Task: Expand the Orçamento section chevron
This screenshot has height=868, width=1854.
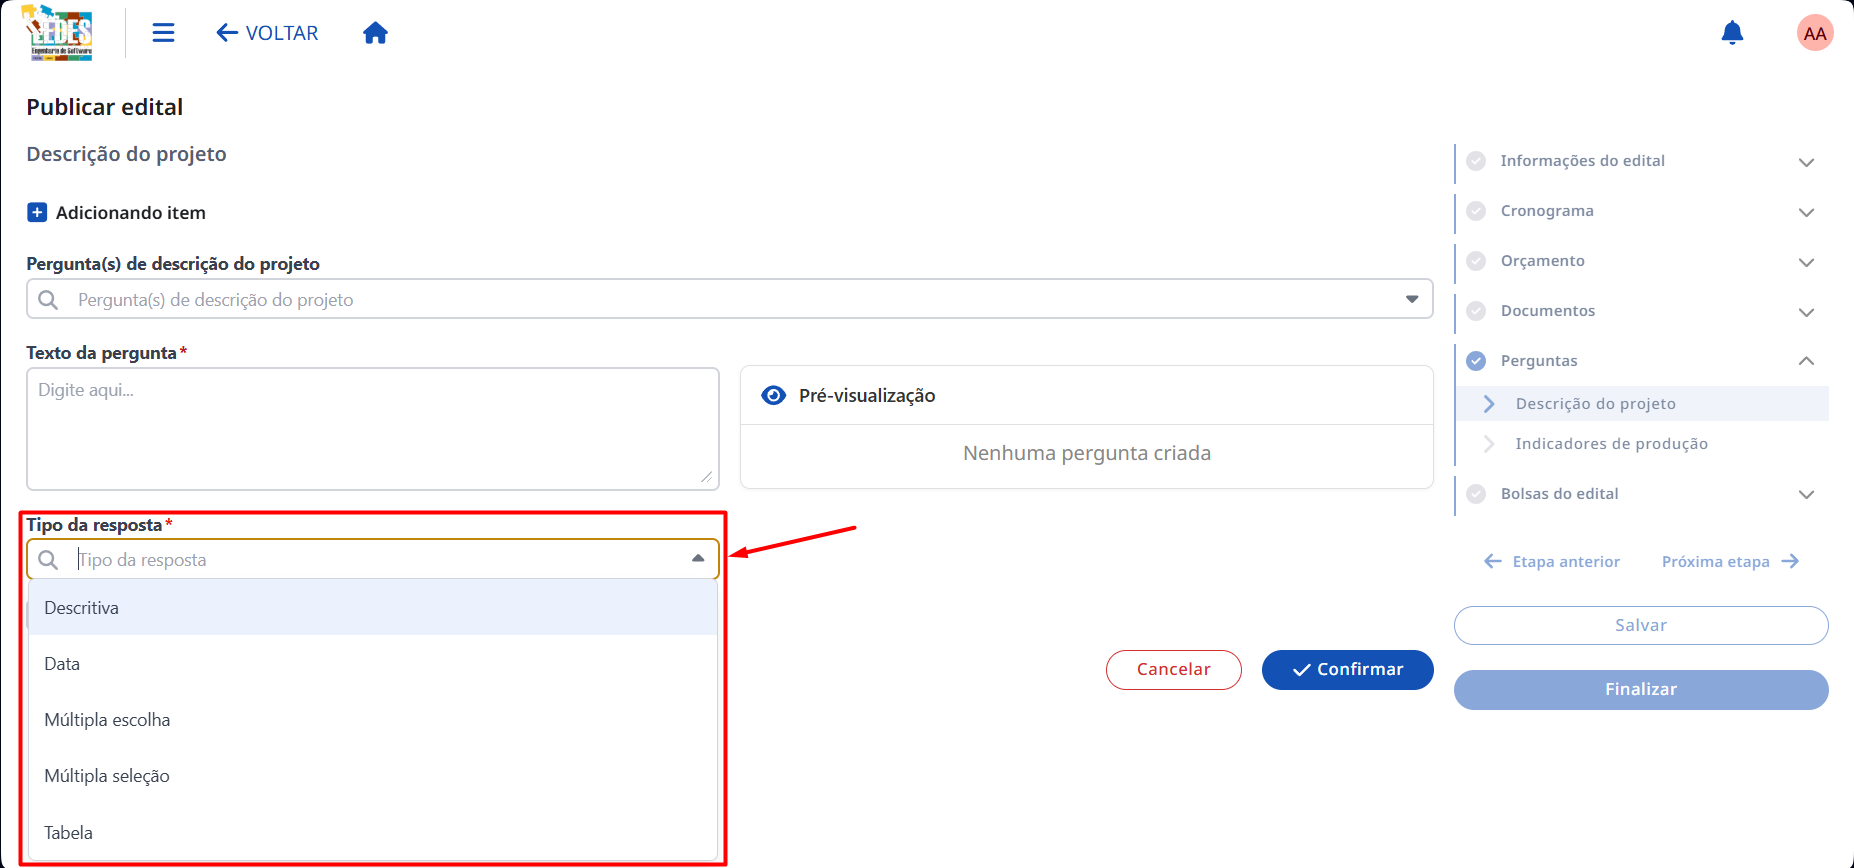Action: [1806, 262]
